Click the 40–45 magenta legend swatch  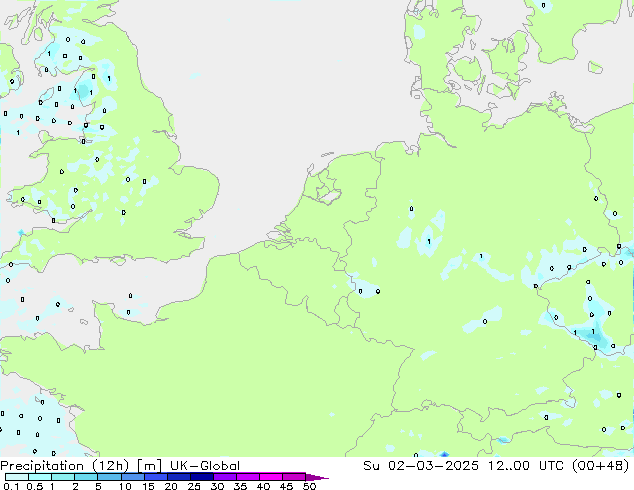point(271,477)
